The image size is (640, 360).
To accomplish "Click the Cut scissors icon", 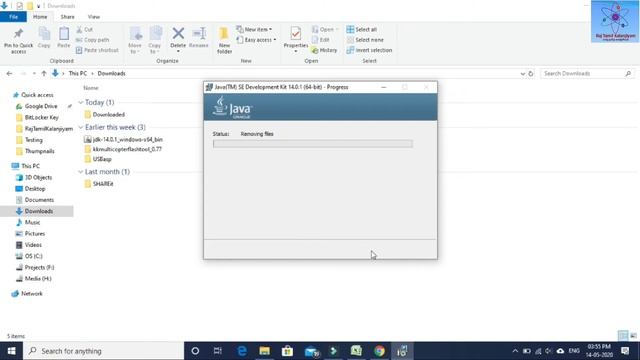I will (79, 29).
